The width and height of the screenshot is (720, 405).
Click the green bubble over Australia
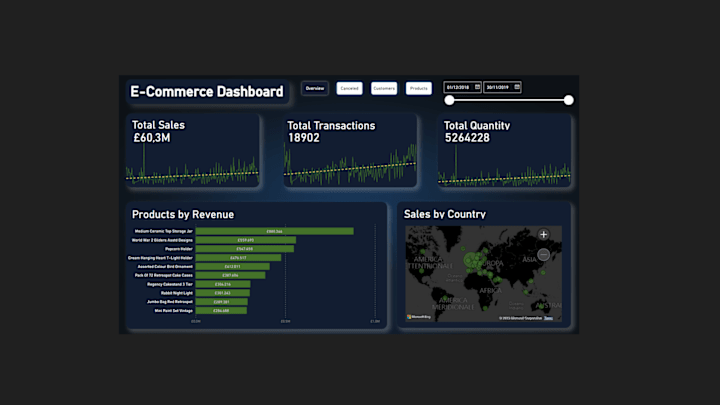[541, 306]
